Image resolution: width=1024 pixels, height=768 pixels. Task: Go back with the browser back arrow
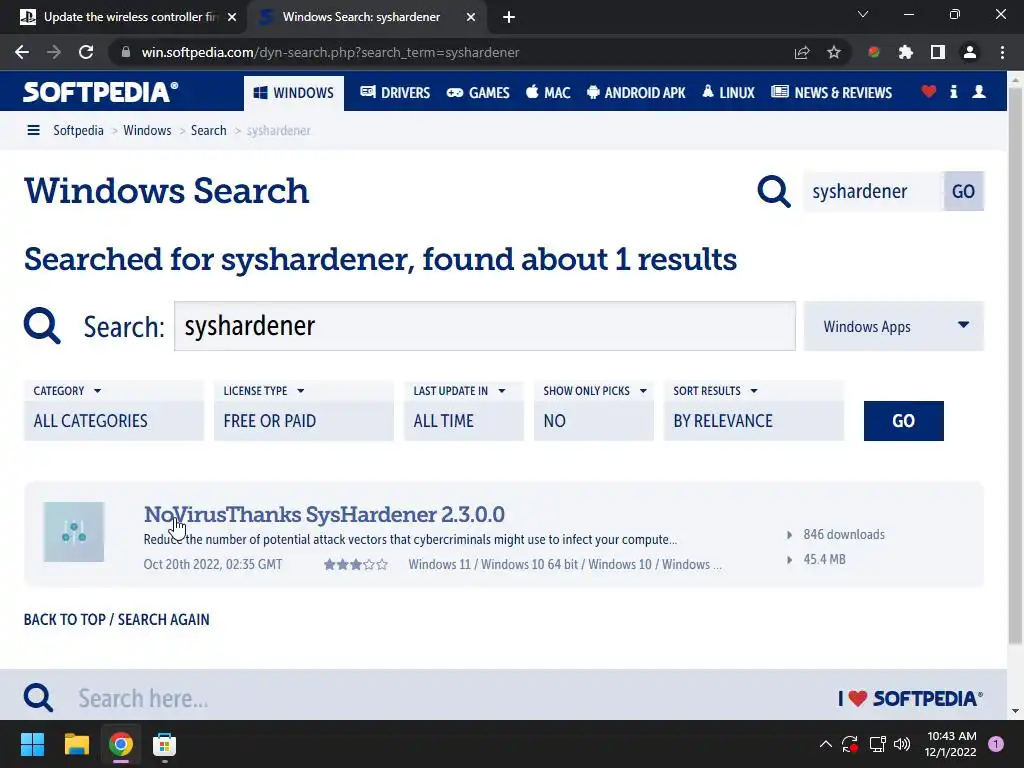point(22,52)
